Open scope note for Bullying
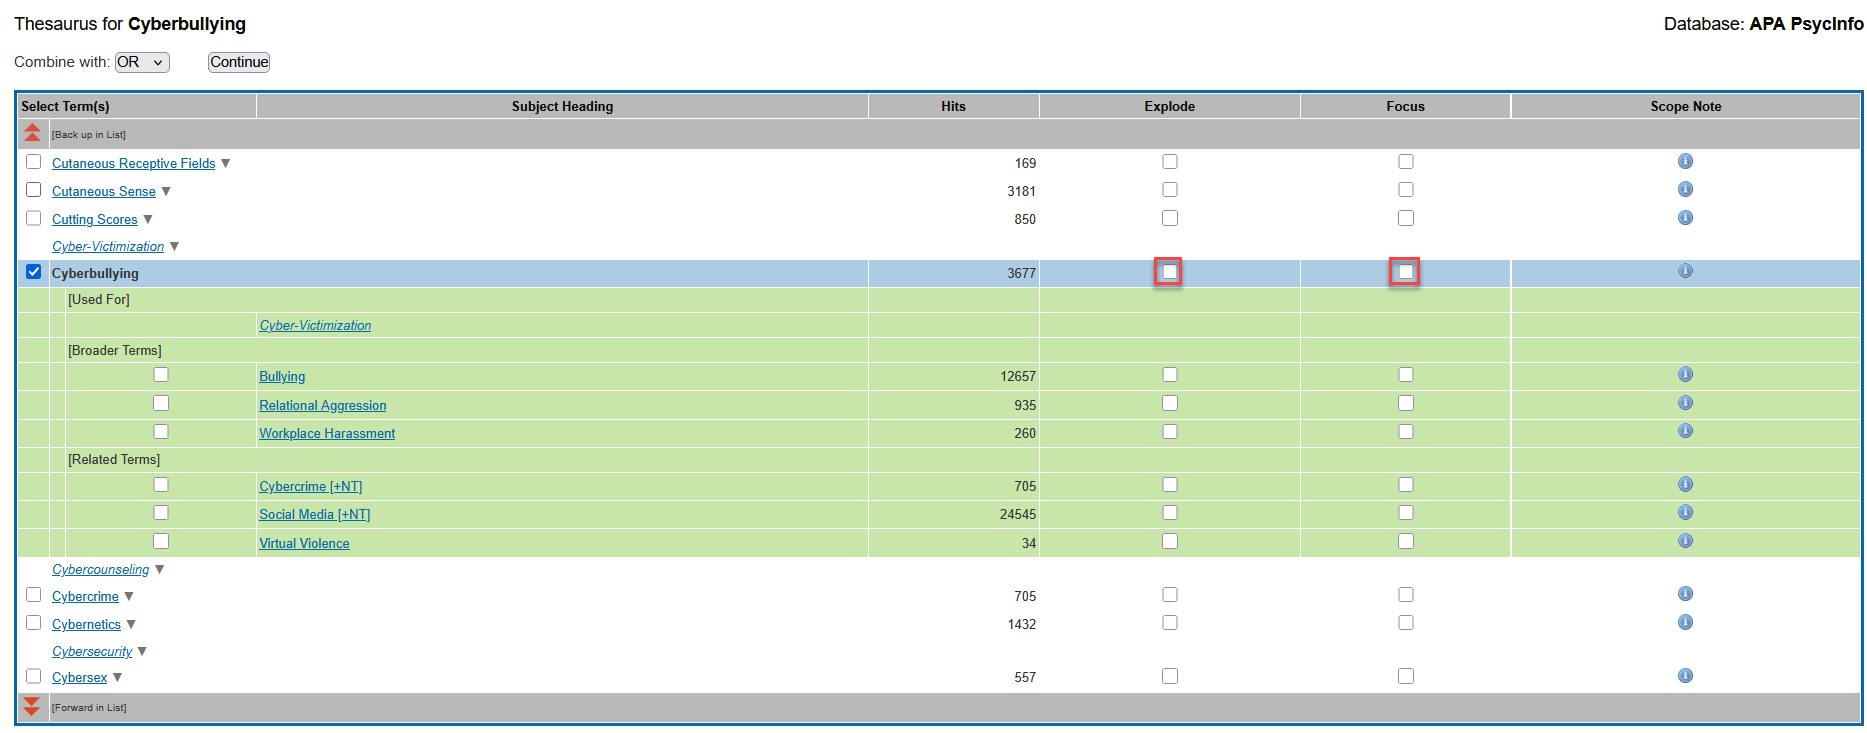 (x=1685, y=375)
